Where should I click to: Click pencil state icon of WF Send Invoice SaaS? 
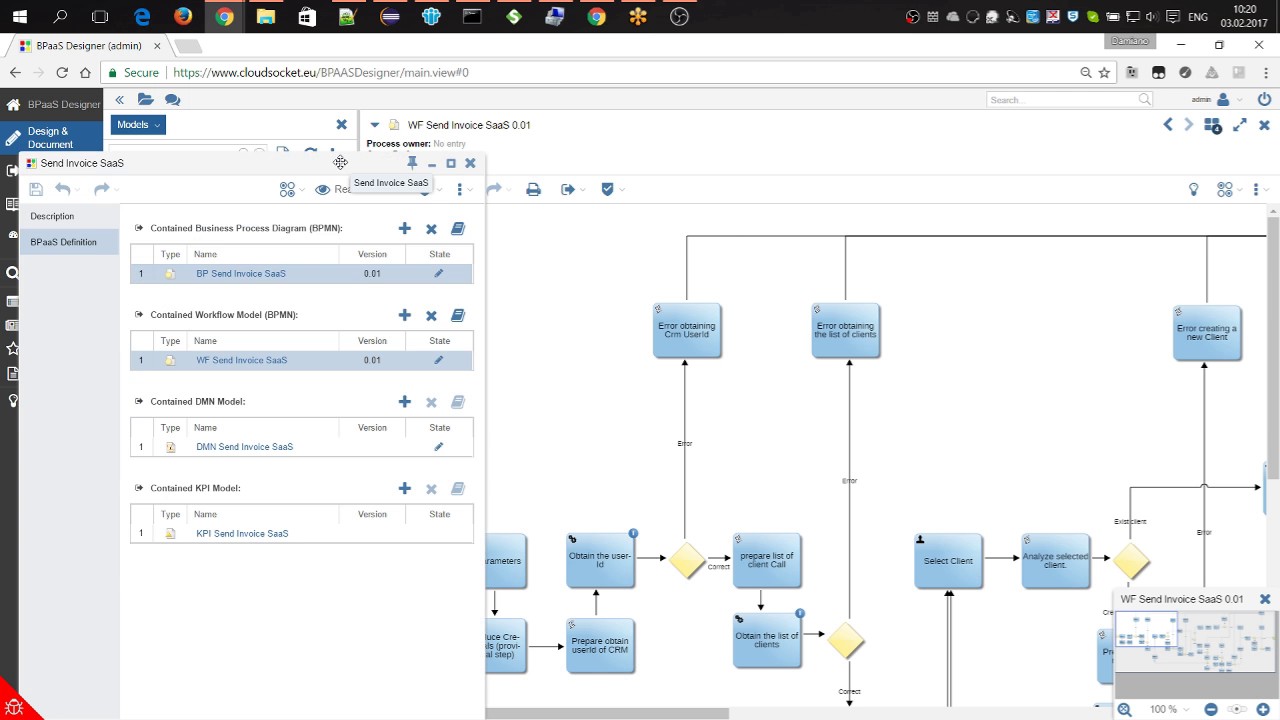pos(438,360)
